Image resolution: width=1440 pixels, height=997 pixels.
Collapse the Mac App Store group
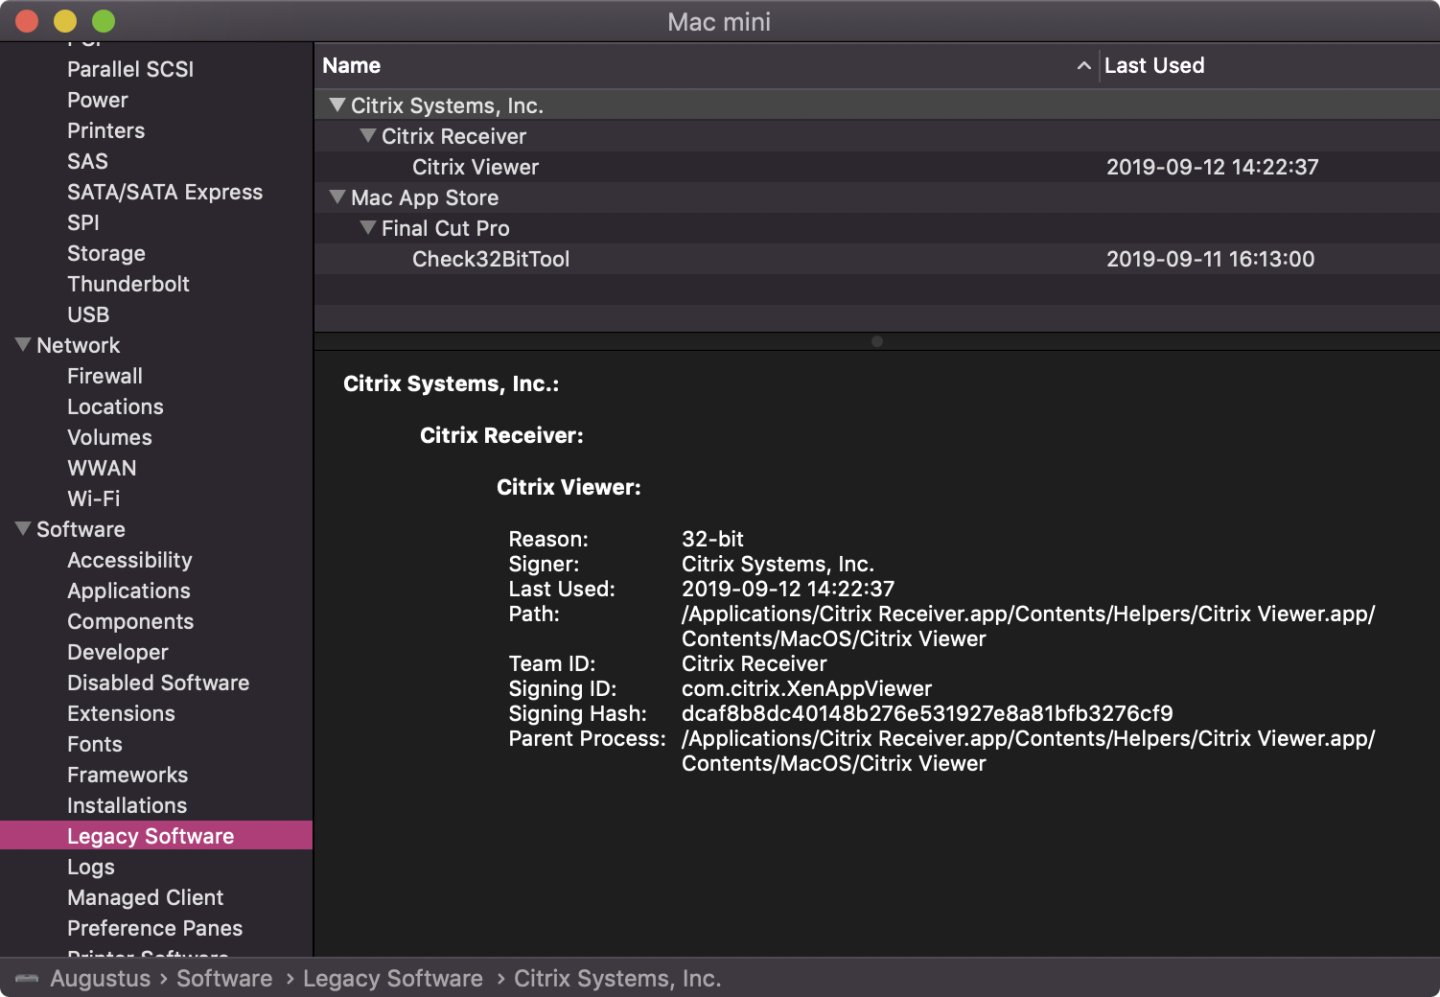pos(337,197)
